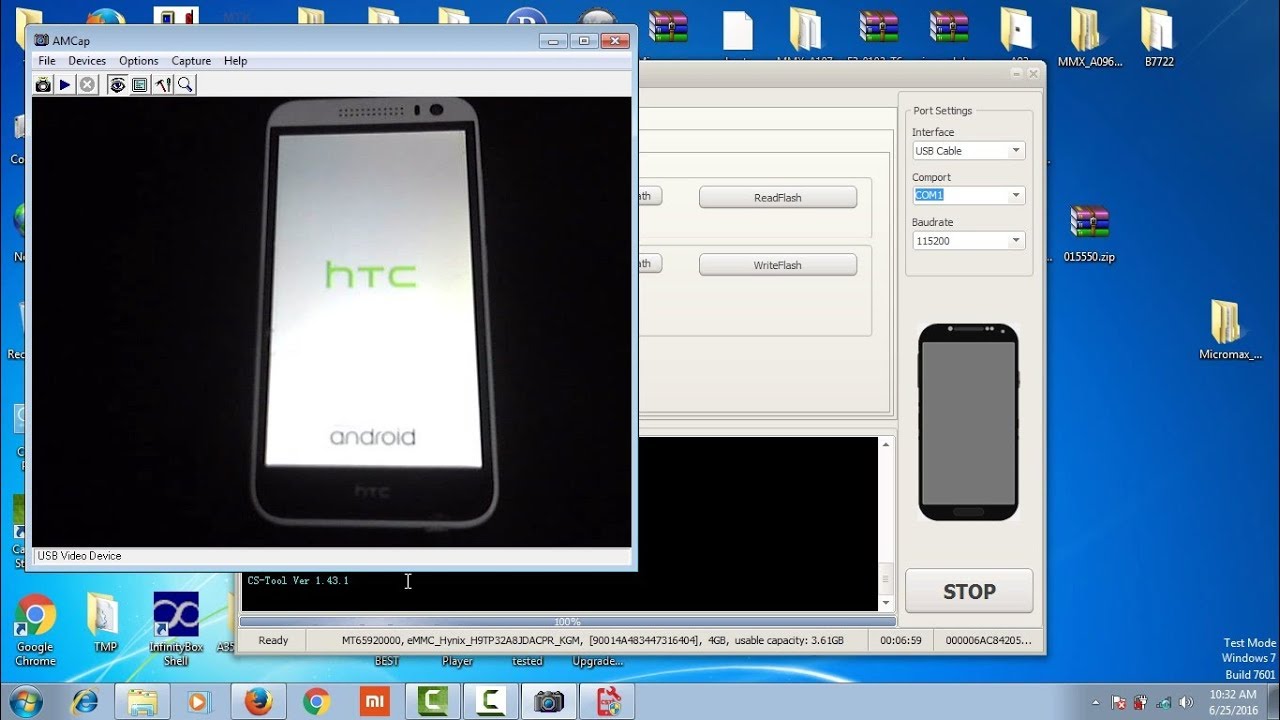Click the STOP button in CS-Tool

[969, 591]
